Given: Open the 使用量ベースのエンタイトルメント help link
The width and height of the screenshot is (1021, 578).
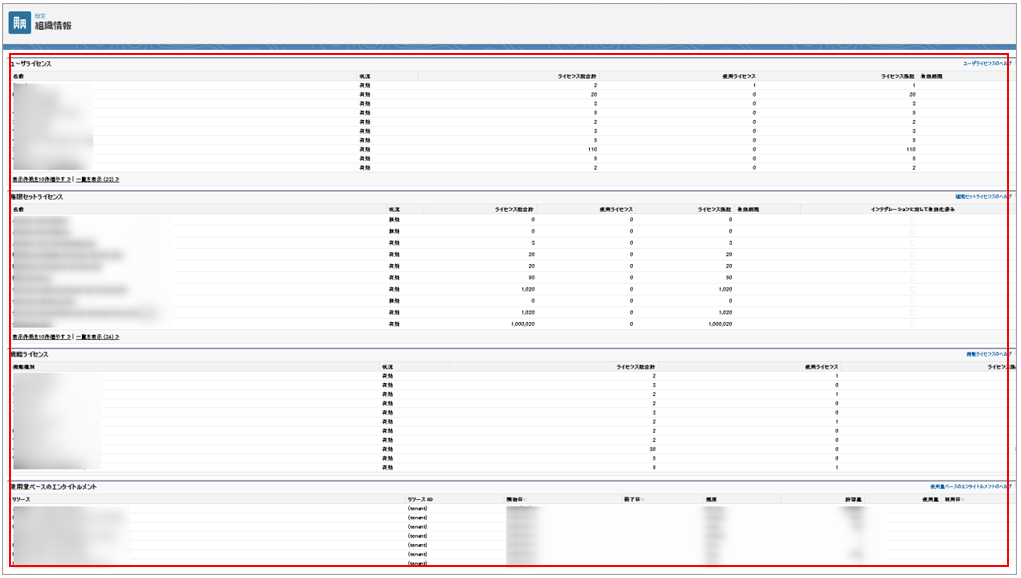Looking at the screenshot, I should click(969, 487).
